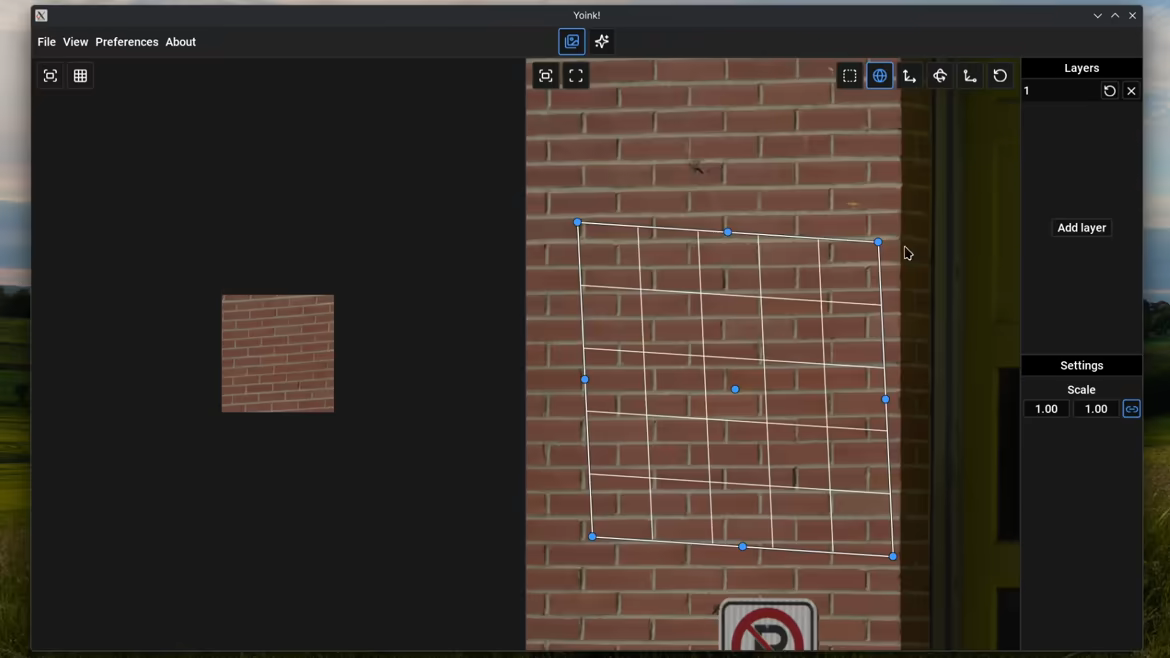Switch to the sparkle effects mode icon
This screenshot has width=1170, height=658.
[601, 42]
